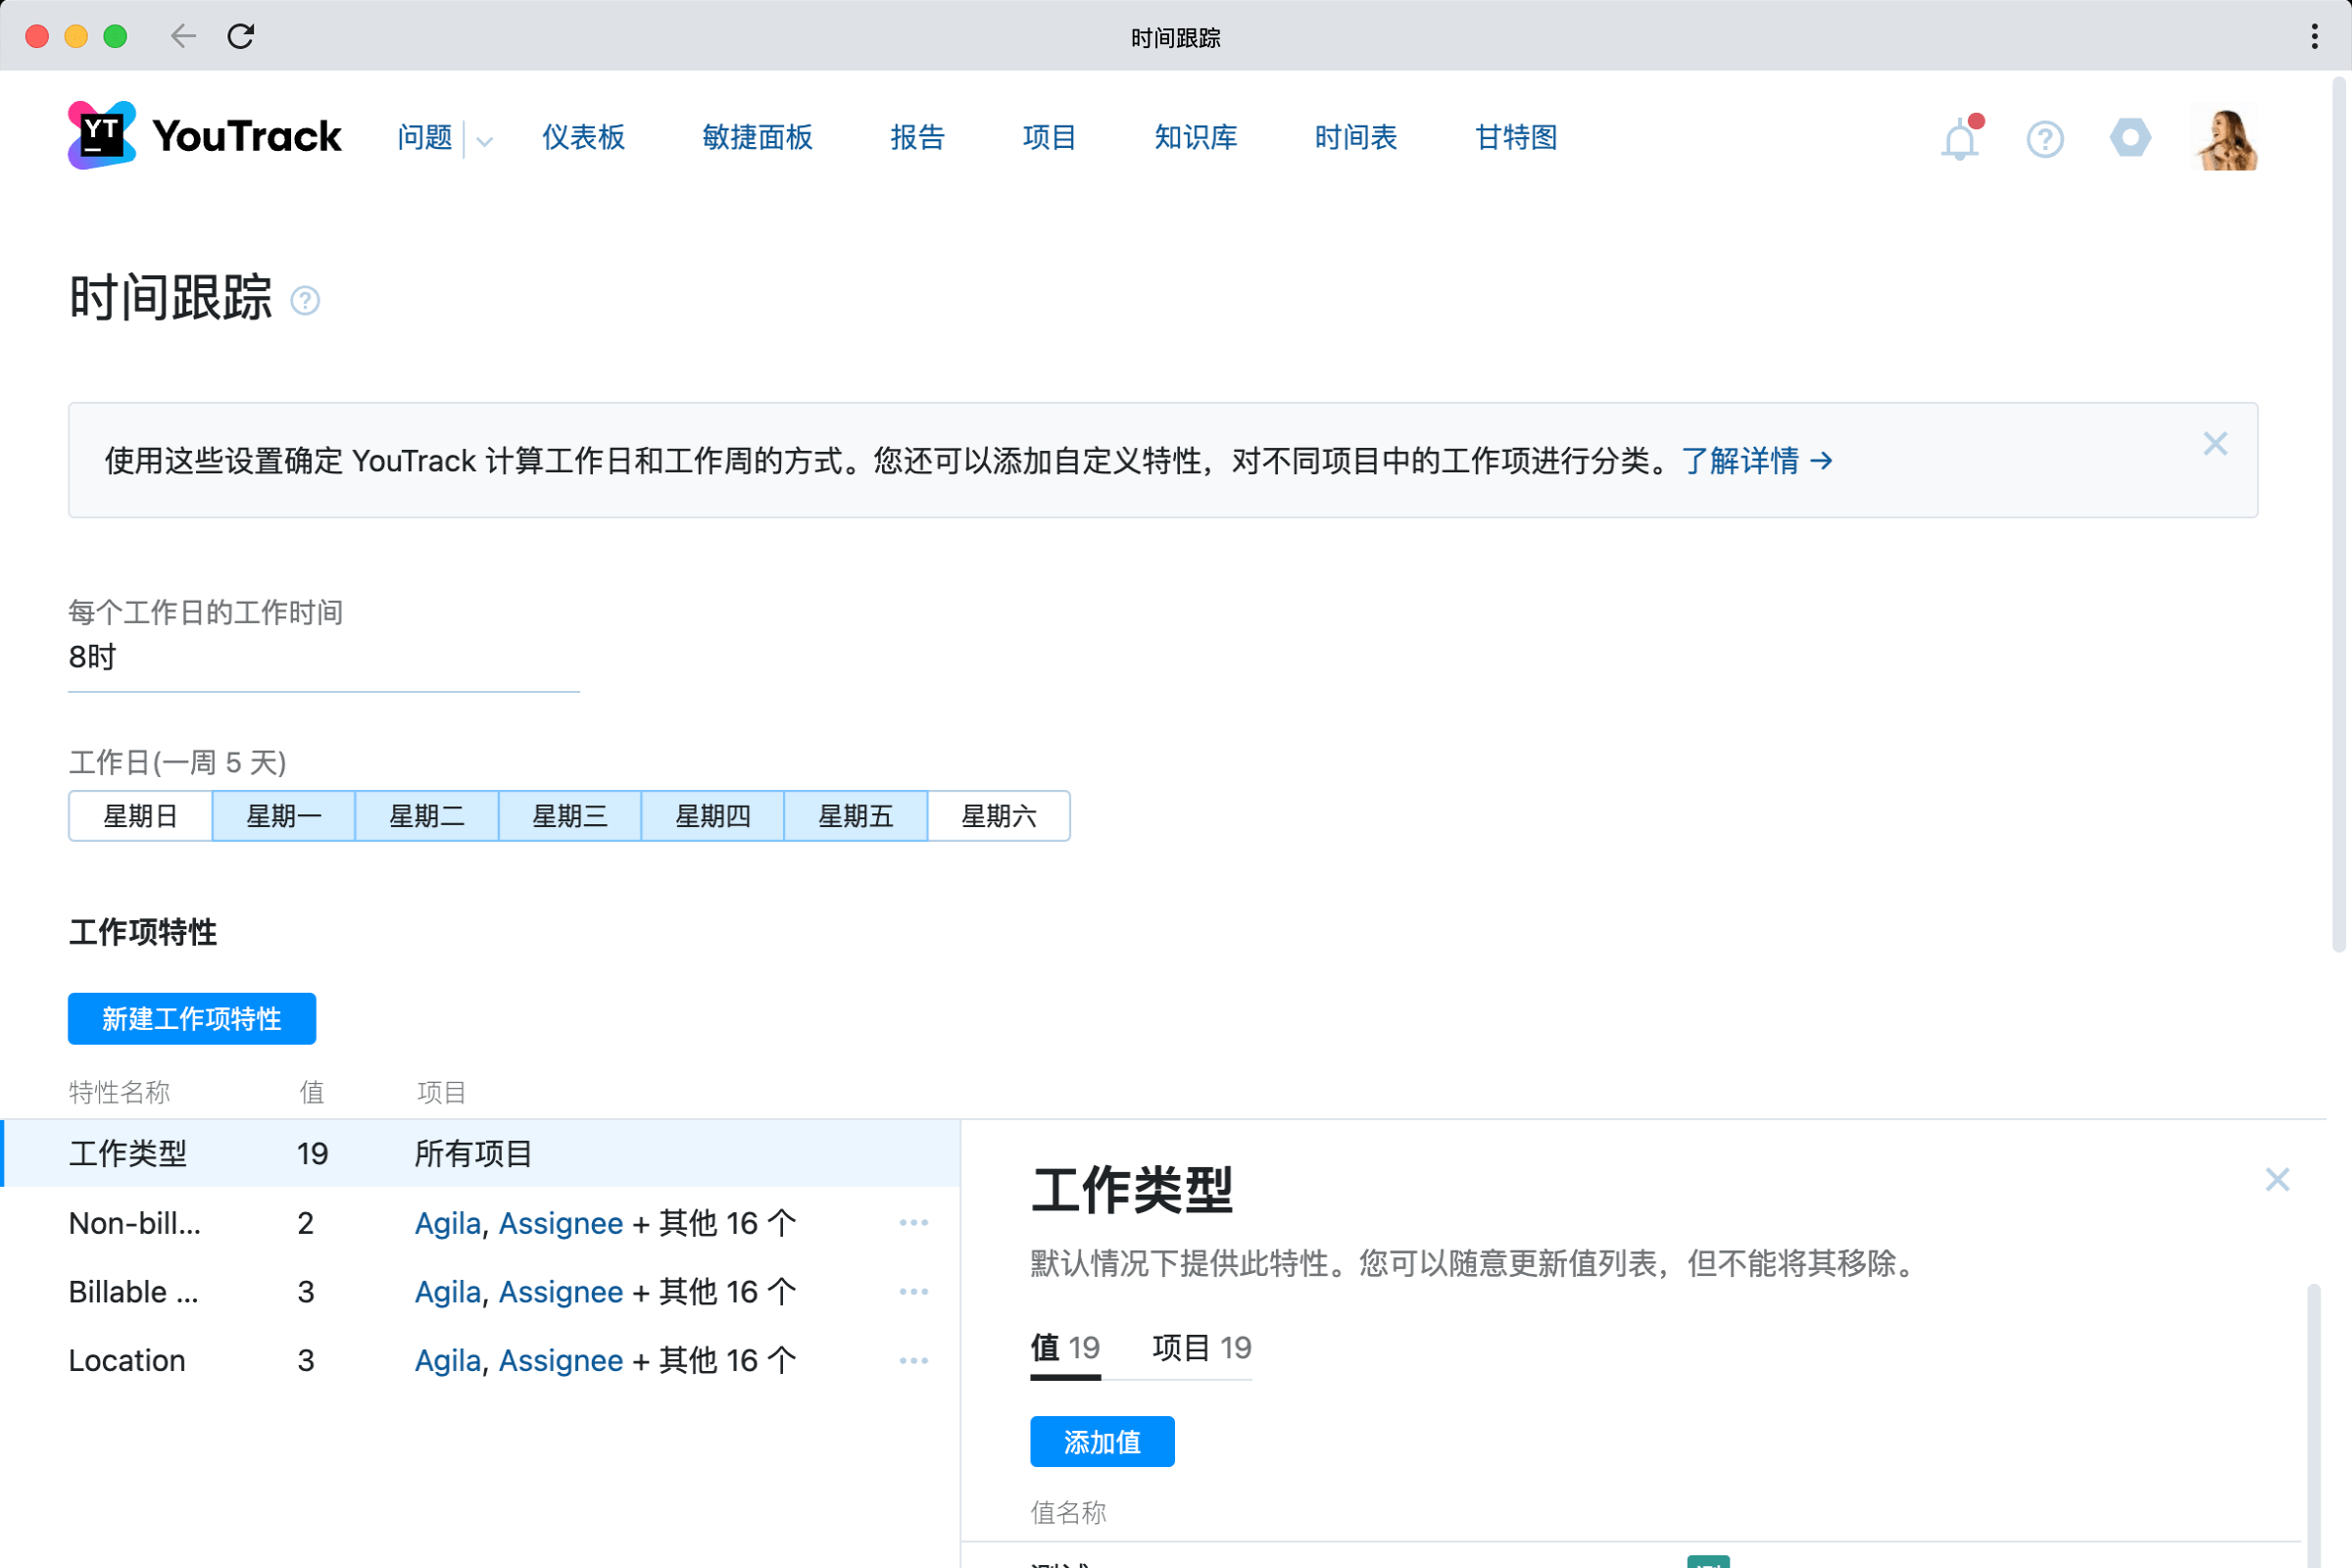Open administration settings hexagon icon

(2130, 138)
